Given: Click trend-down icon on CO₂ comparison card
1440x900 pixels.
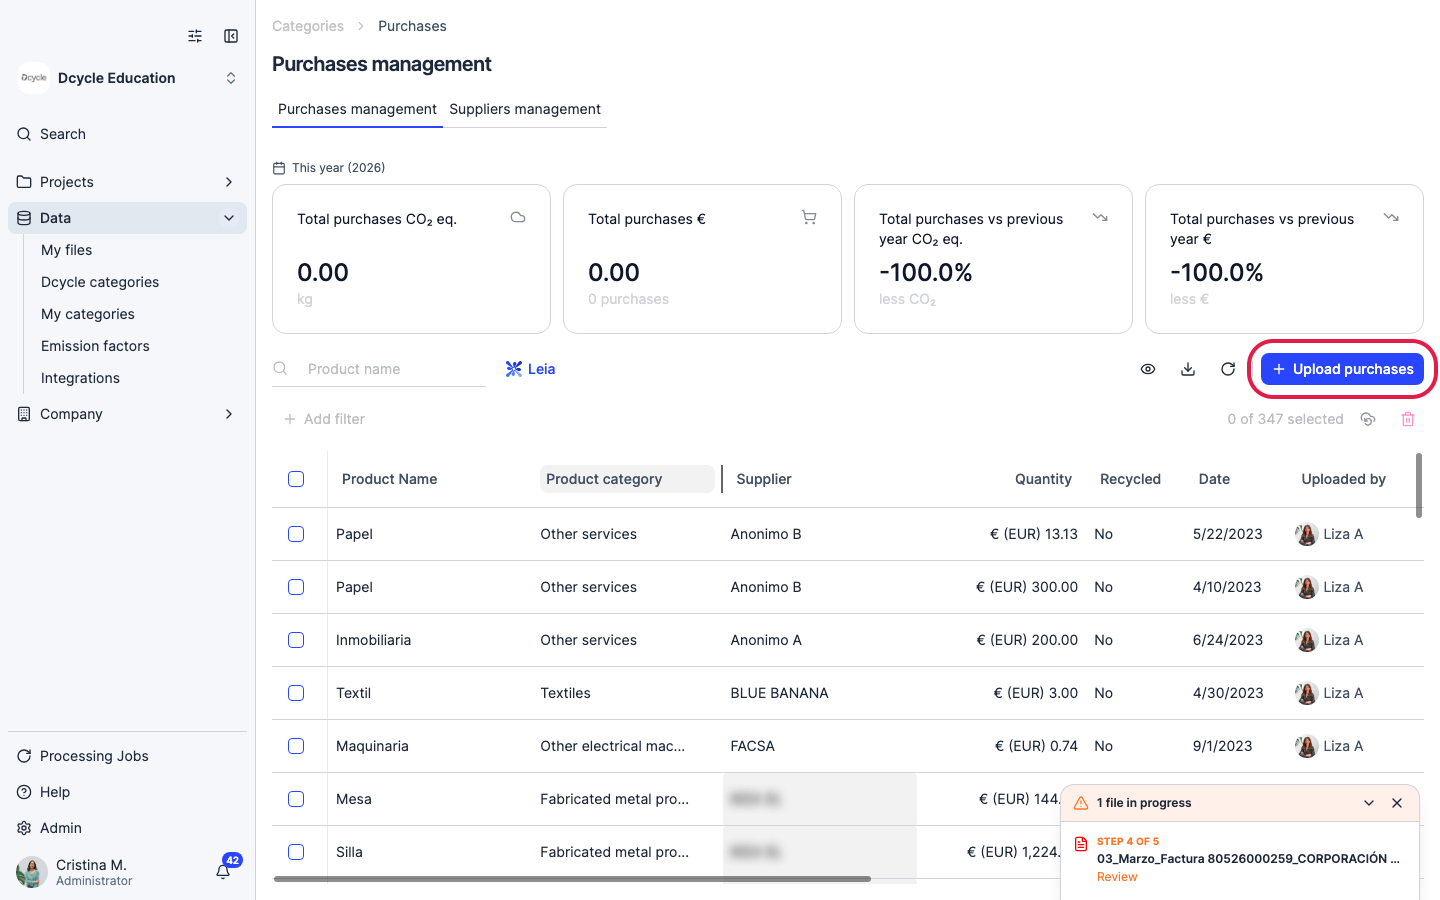Looking at the screenshot, I should [1100, 217].
